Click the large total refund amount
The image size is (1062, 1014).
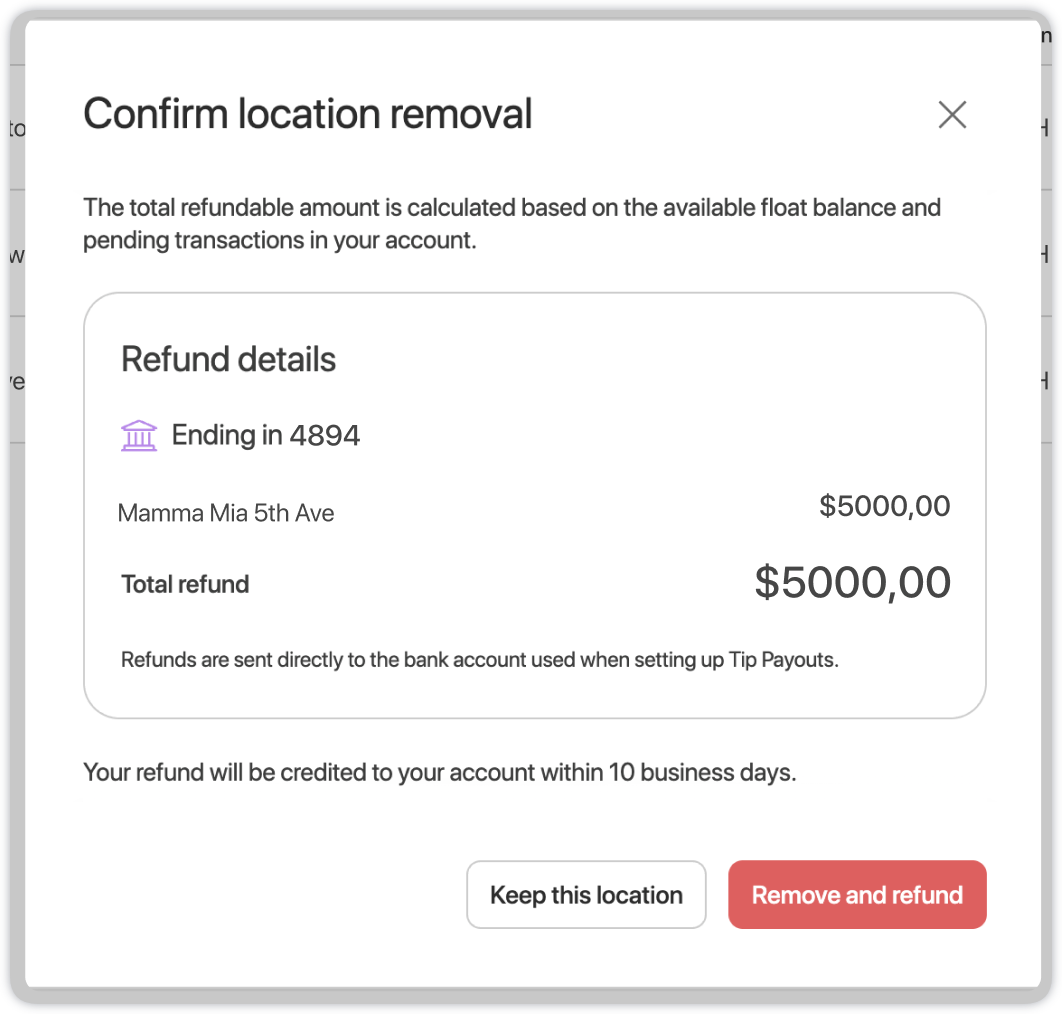pyautogui.click(x=852, y=582)
